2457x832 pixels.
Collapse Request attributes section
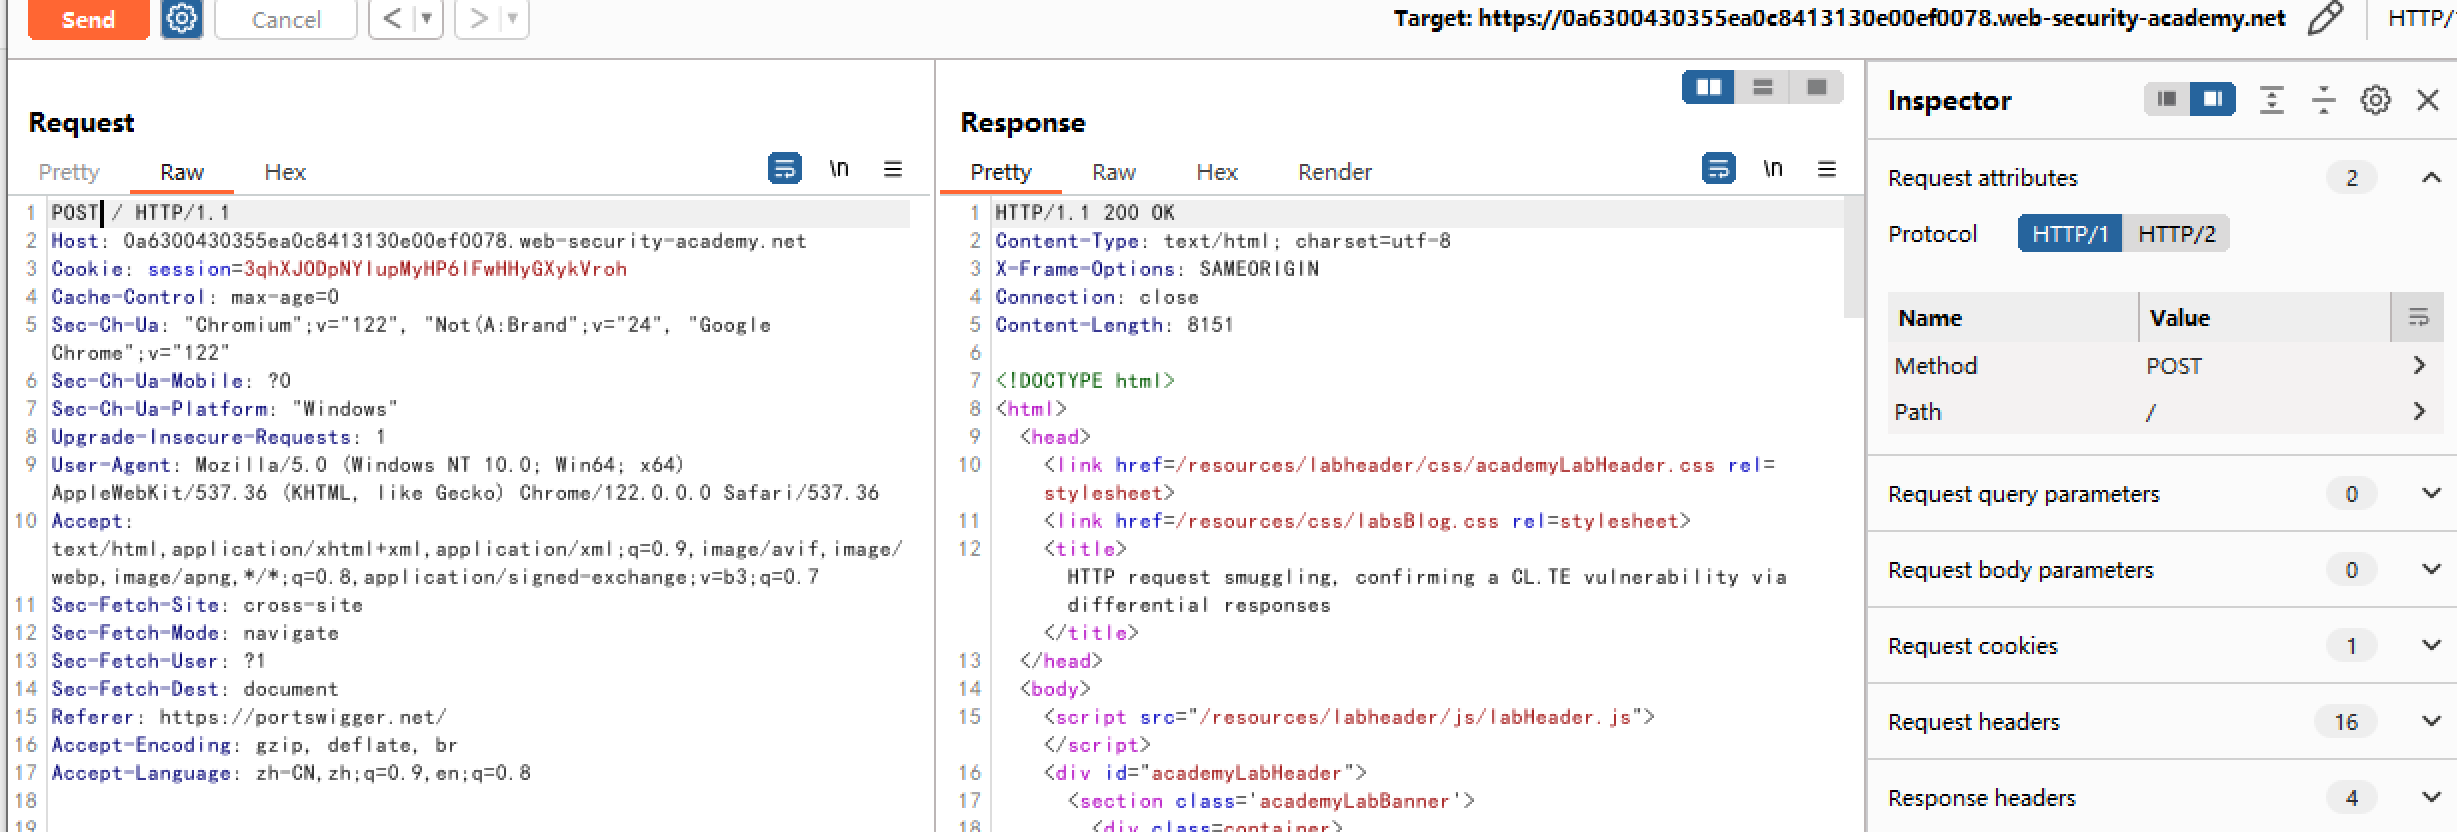point(2431,178)
